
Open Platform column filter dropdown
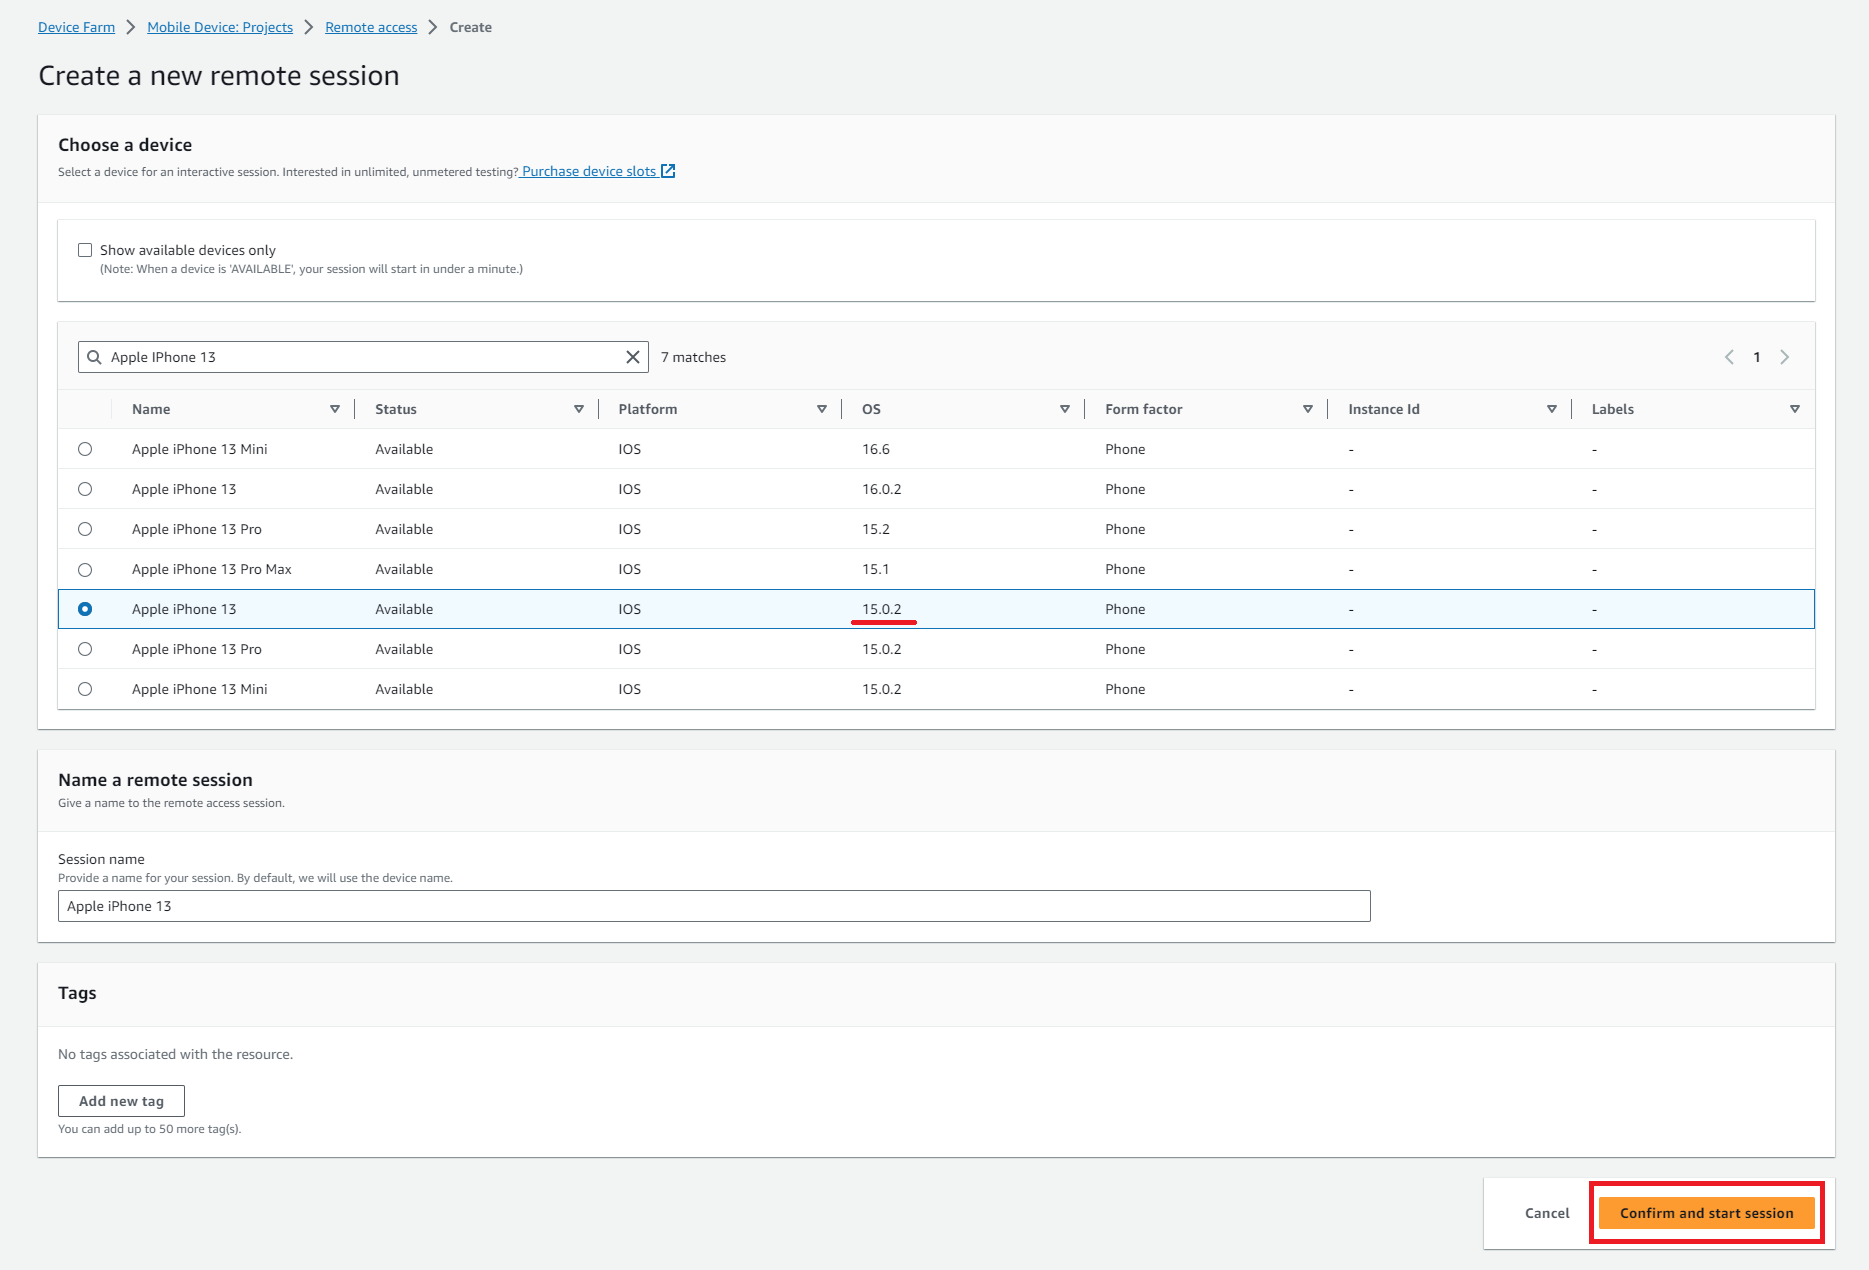[x=821, y=409]
